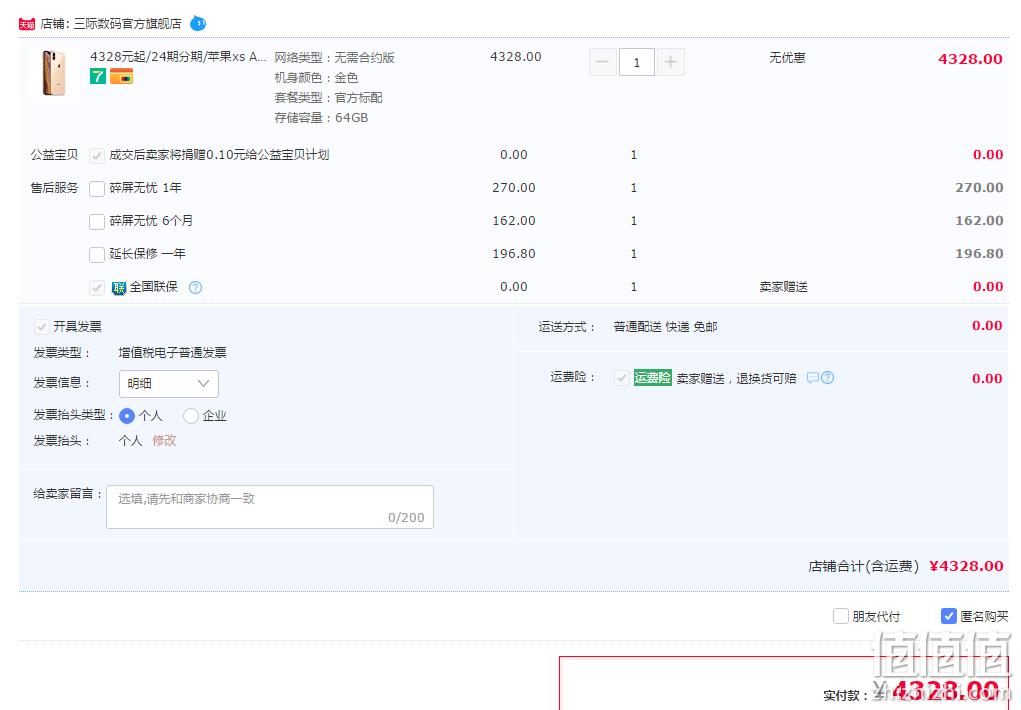The height and width of the screenshot is (710, 1021).
Task: Click the 机身颜色：金色 spec text
Action: click(x=316, y=78)
